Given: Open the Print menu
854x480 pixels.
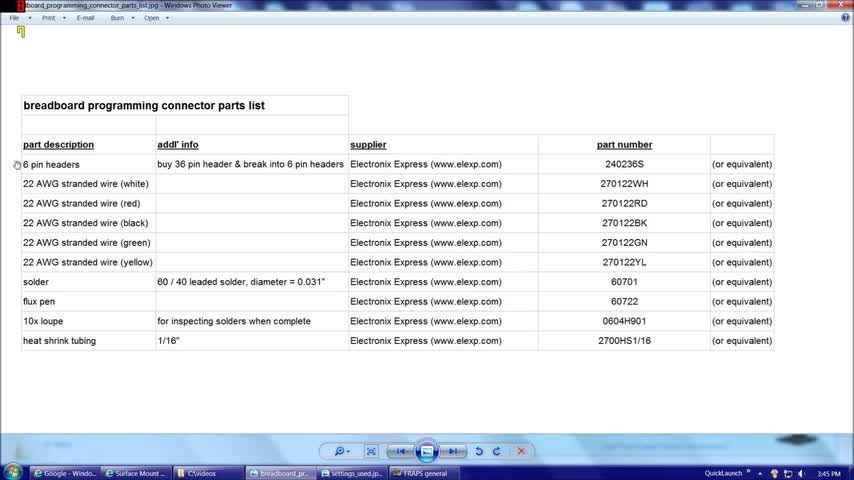Looking at the screenshot, I should (48, 18).
